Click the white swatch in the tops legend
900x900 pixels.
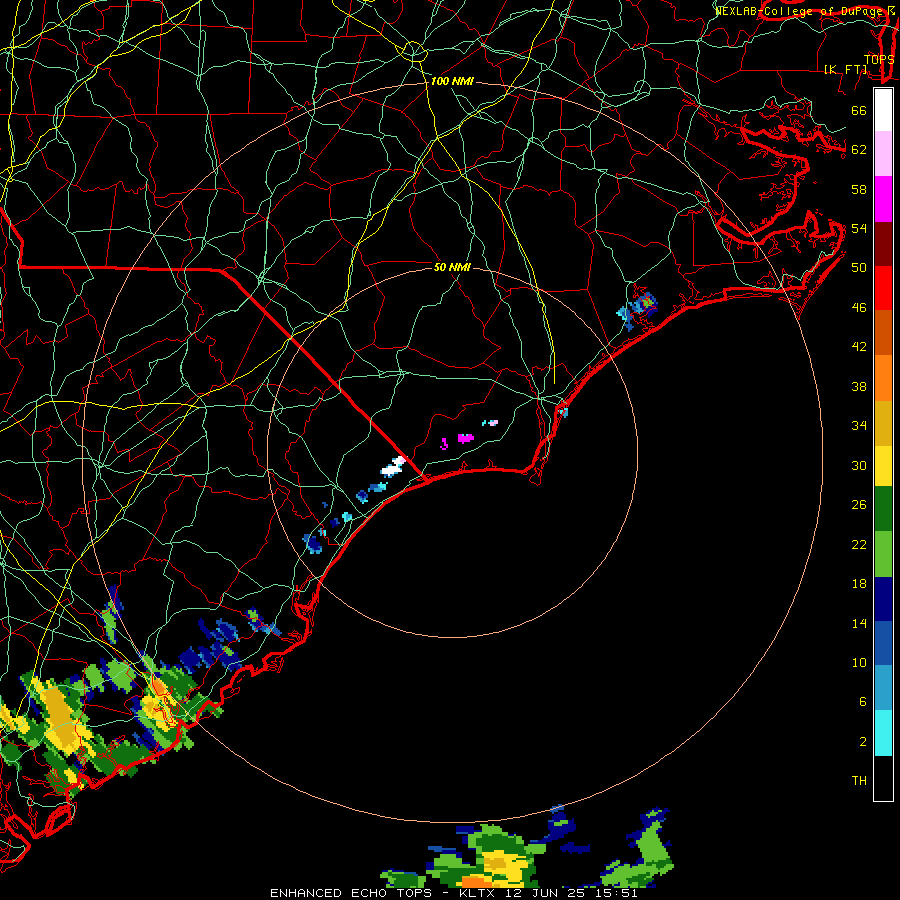tap(883, 110)
